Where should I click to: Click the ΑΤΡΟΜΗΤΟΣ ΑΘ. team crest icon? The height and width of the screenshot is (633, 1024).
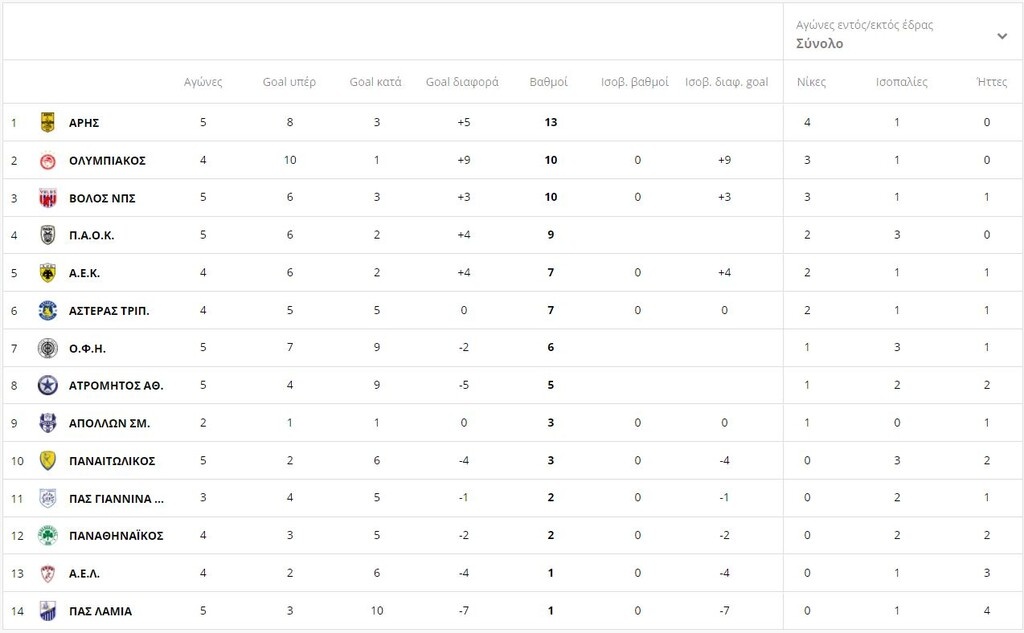coord(47,385)
